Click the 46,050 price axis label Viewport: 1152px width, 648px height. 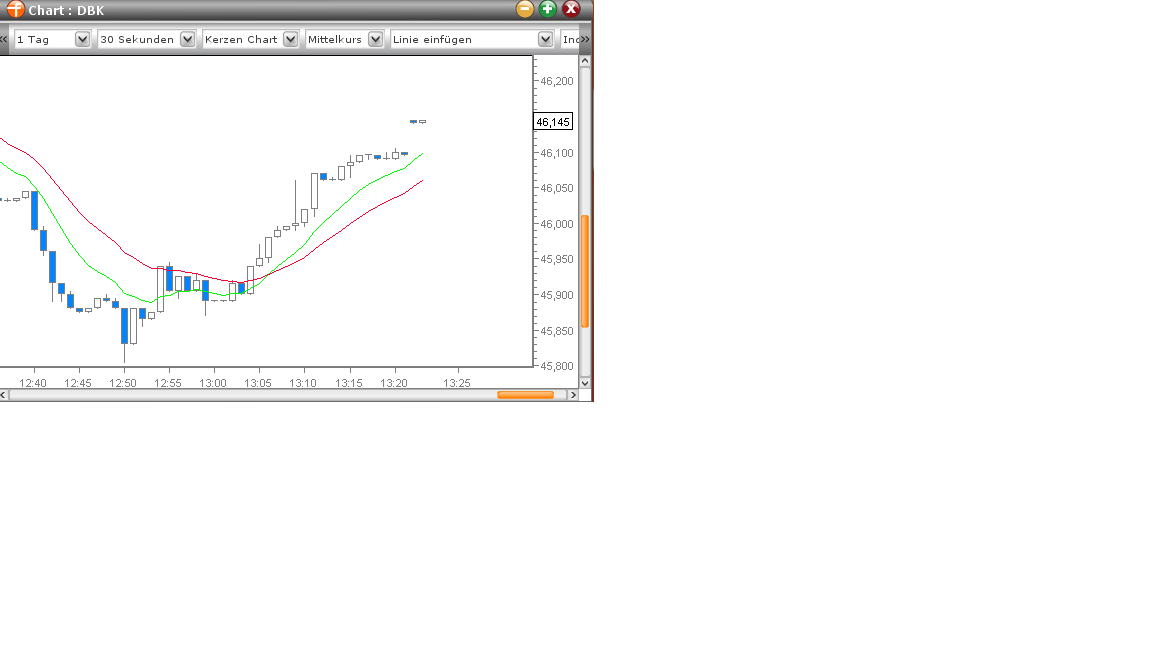(557, 188)
